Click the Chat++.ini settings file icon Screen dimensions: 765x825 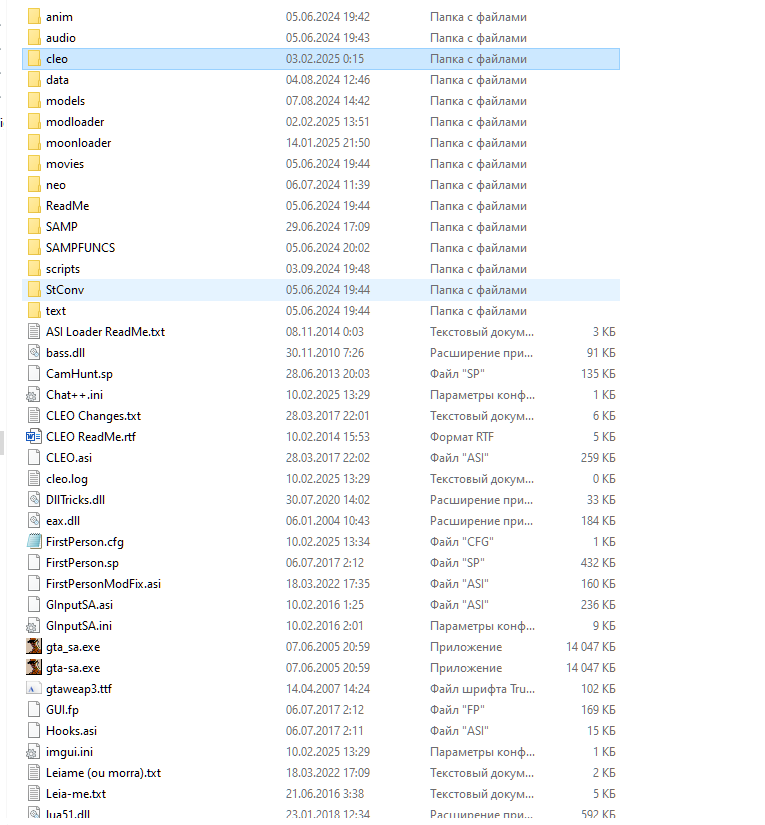pos(33,395)
